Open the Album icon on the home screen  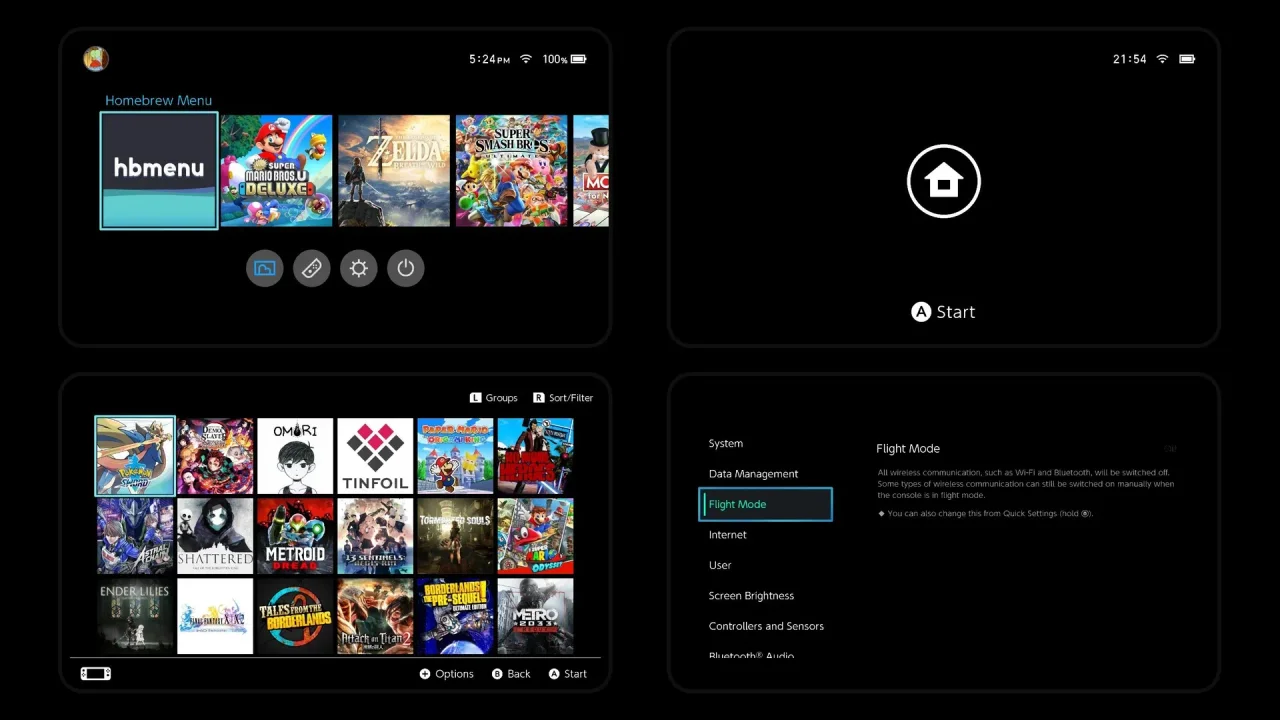point(265,268)
